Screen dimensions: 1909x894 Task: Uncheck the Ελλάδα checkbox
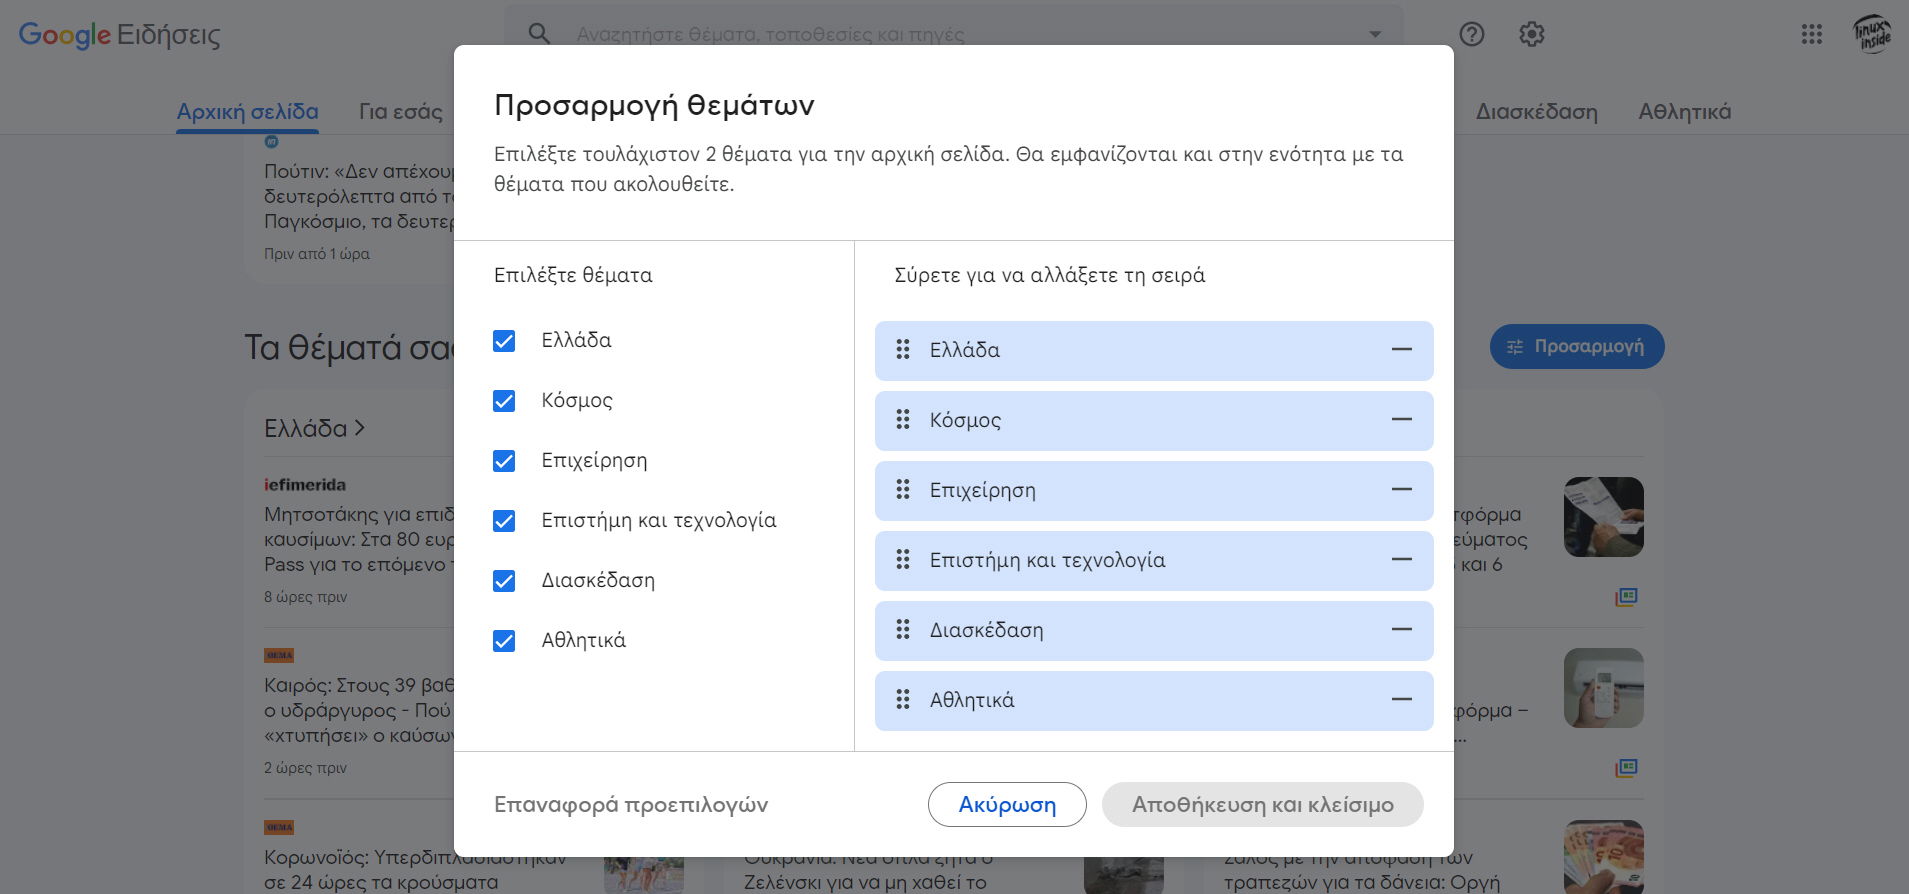pos(504,341)
